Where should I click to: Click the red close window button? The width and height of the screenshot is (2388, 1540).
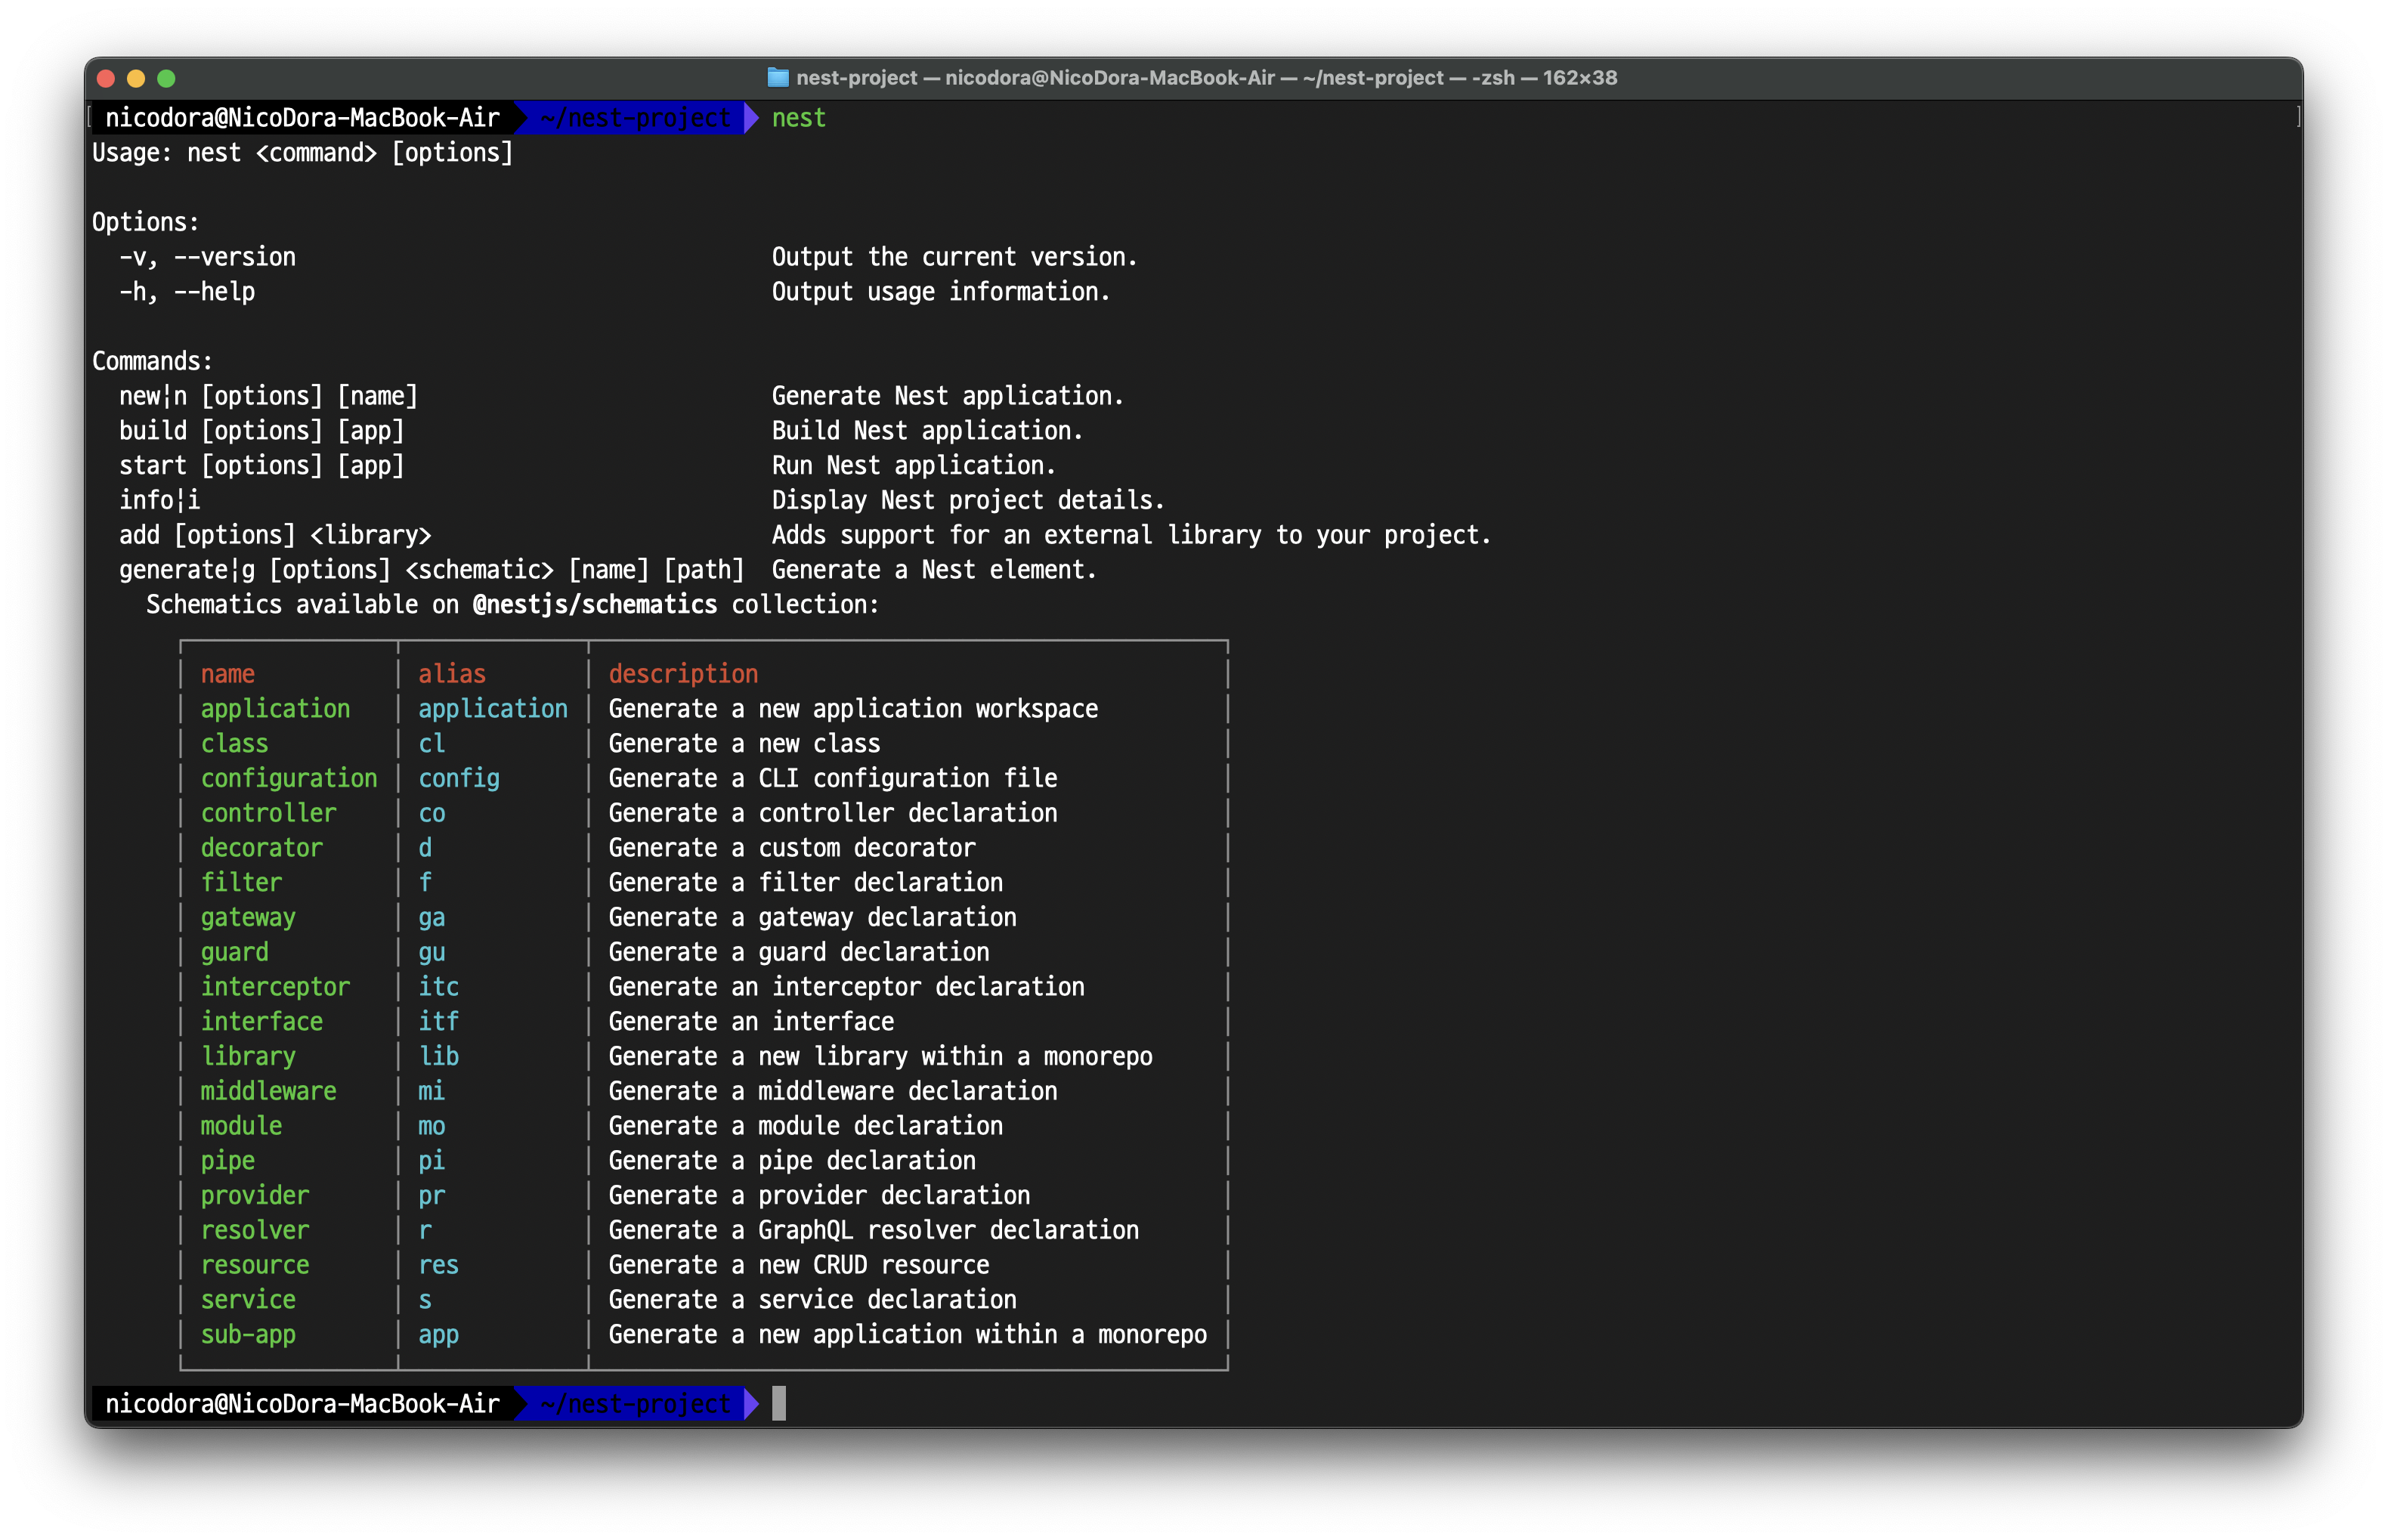point(107,78)
